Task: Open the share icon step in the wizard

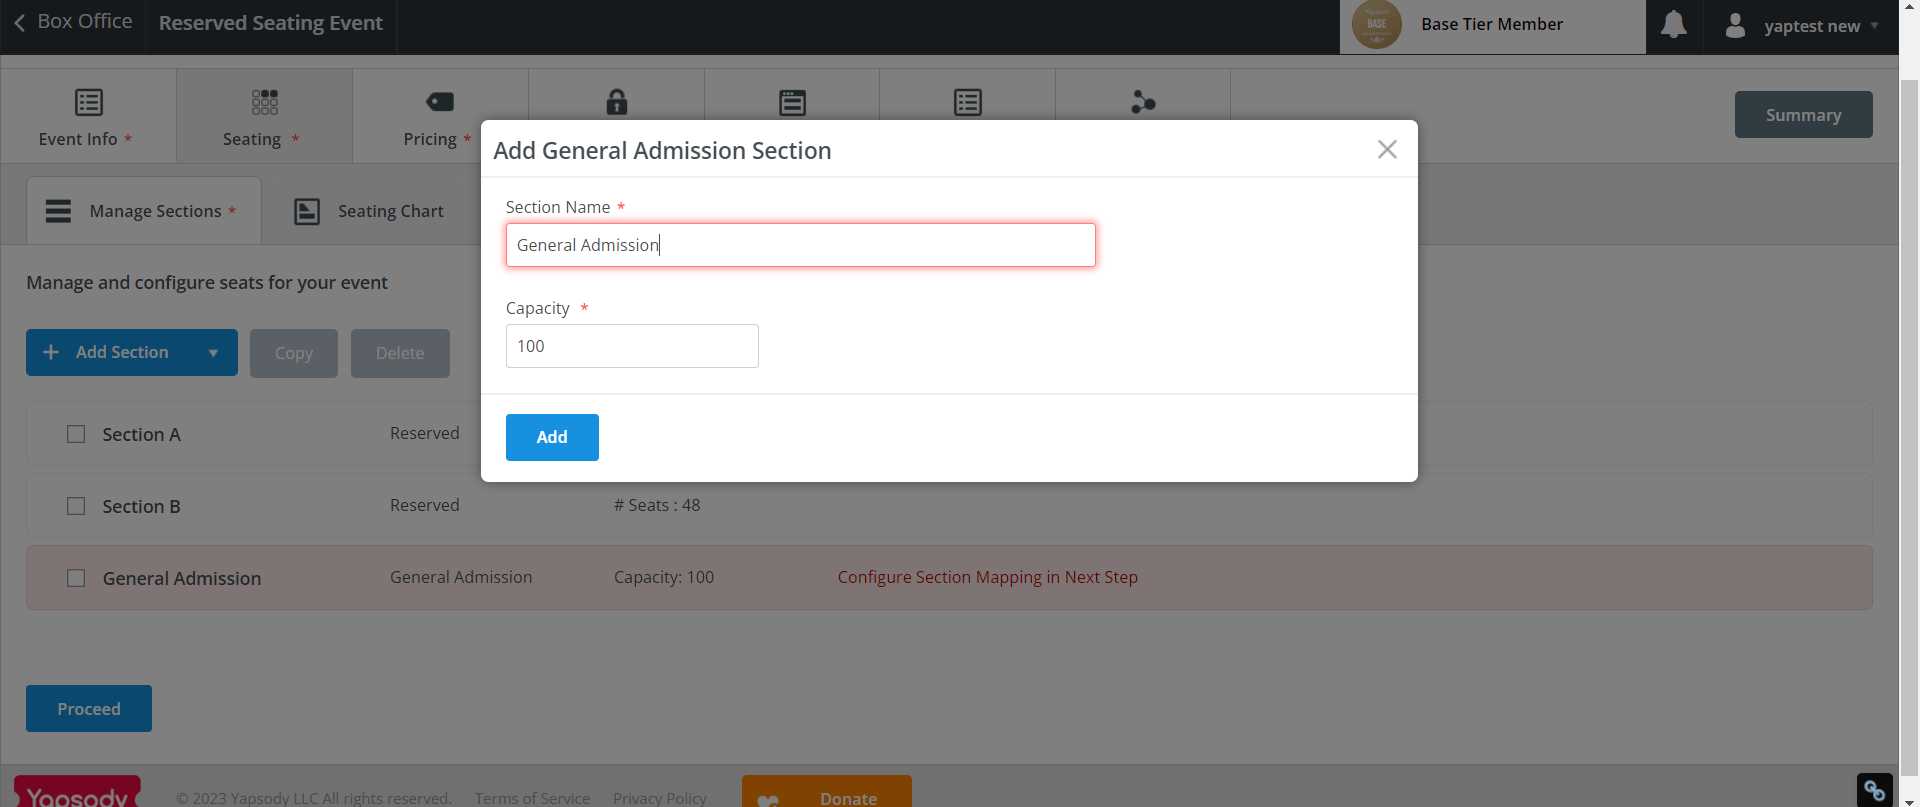Action: click(1143, 103)
